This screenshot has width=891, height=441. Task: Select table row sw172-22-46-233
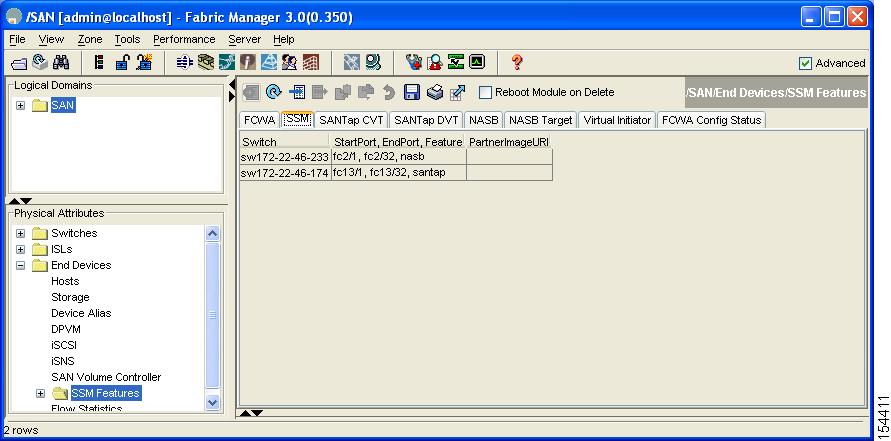coord(395,157)
